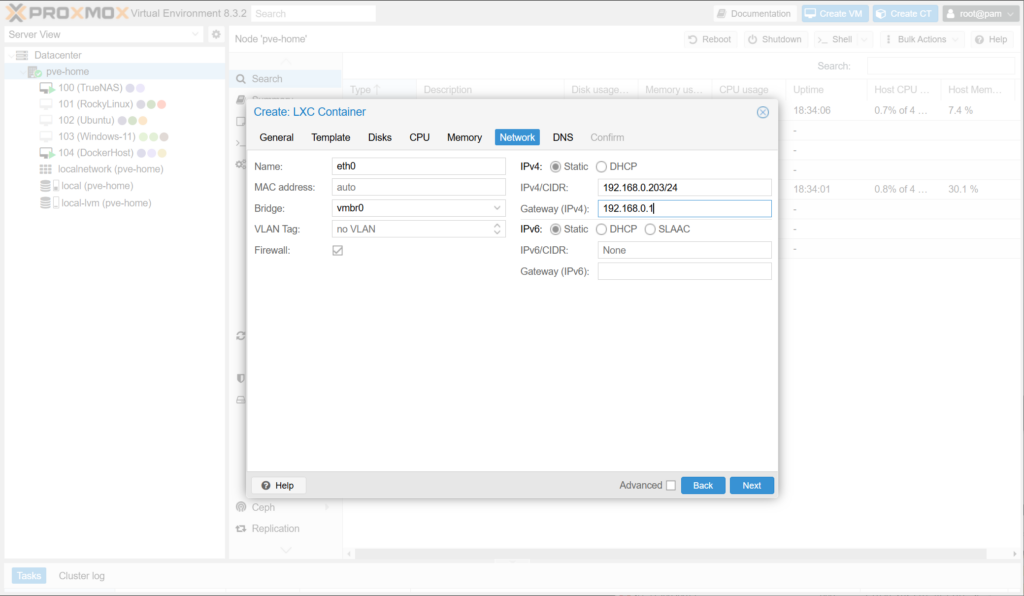Switch to the Memory tab
Image resolution: width=1024 pixels, height=596 pixels.
pos(464,137)
